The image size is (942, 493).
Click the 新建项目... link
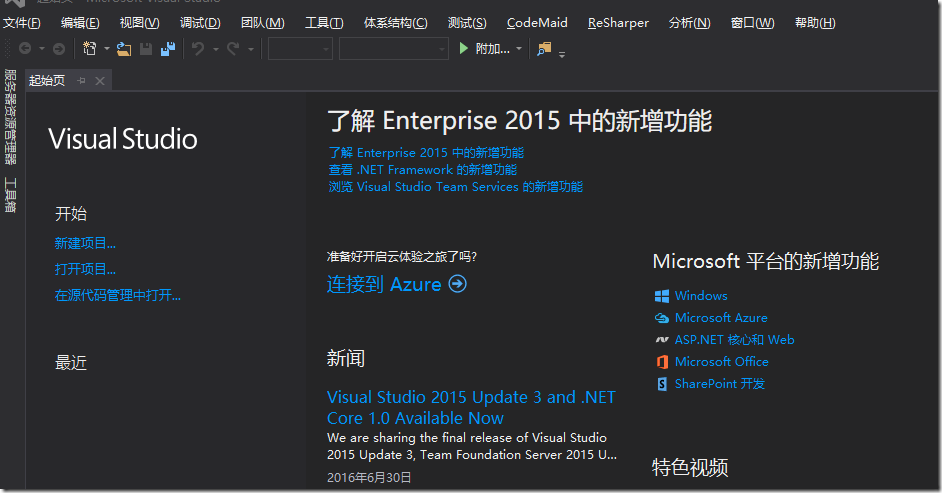pyautogui.click(x=85, y=243)
